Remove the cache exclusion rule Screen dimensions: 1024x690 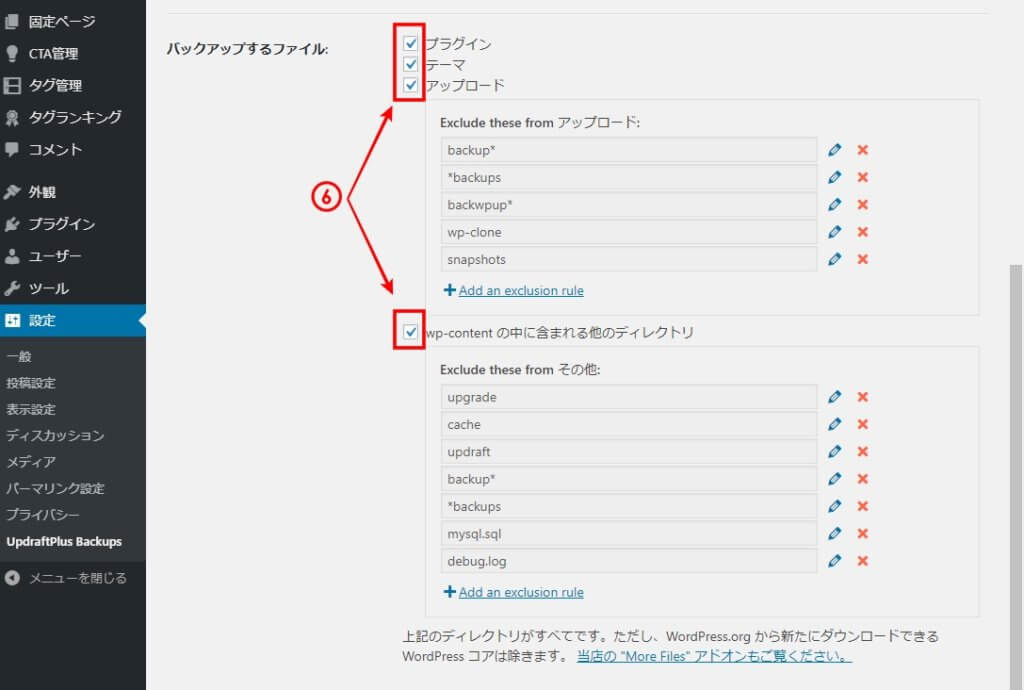[x=862, y=424]
